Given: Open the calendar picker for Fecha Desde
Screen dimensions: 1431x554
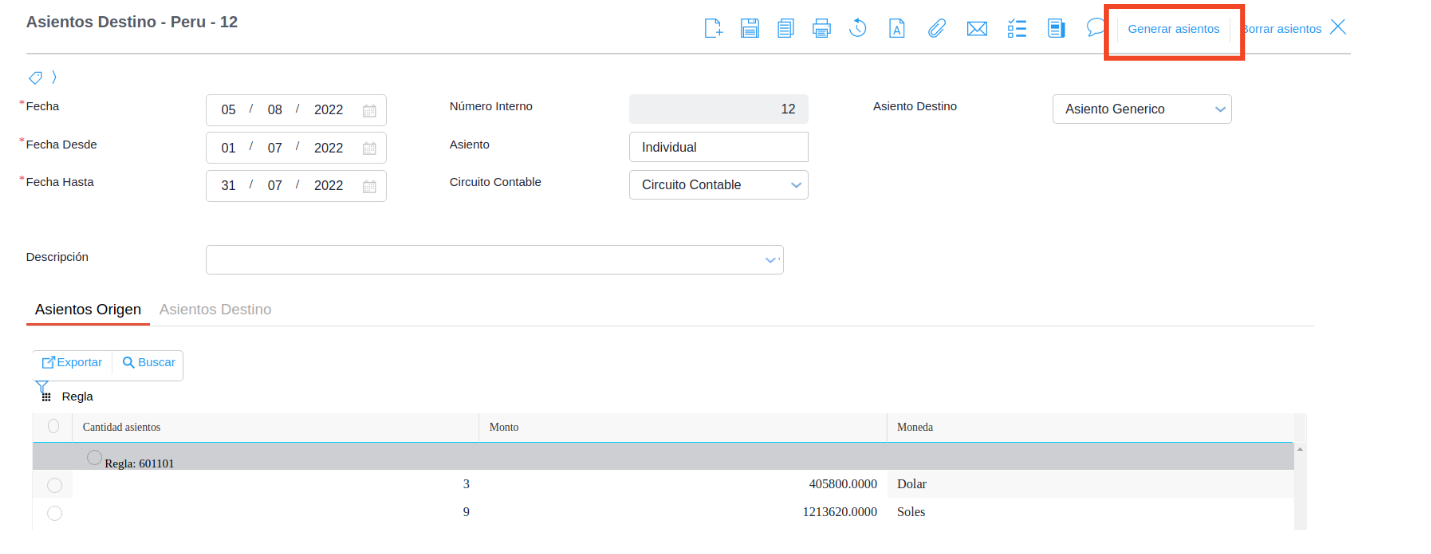Looking at the screenshot, I should point(369,148).
